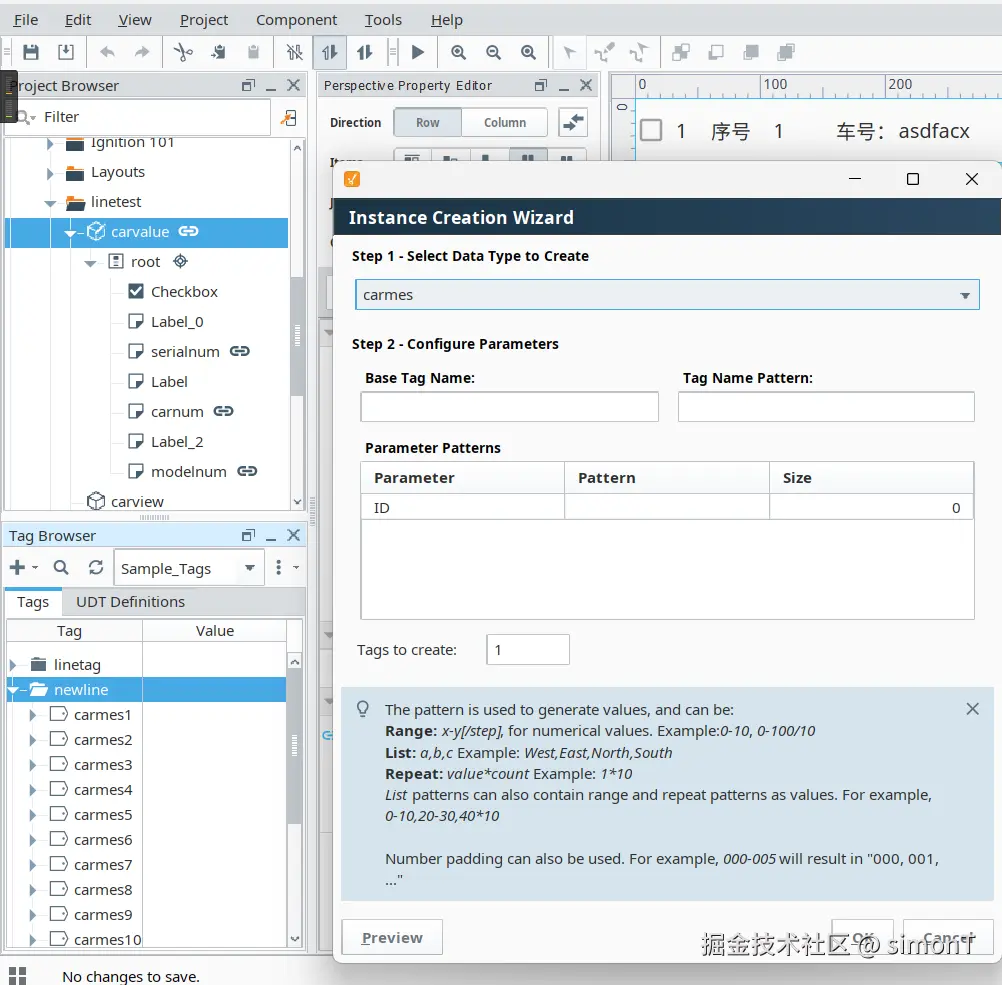The width and height of the screenshot is (1002, 985).
Task: Select the arrow selection tool
Action: point(569,52)
